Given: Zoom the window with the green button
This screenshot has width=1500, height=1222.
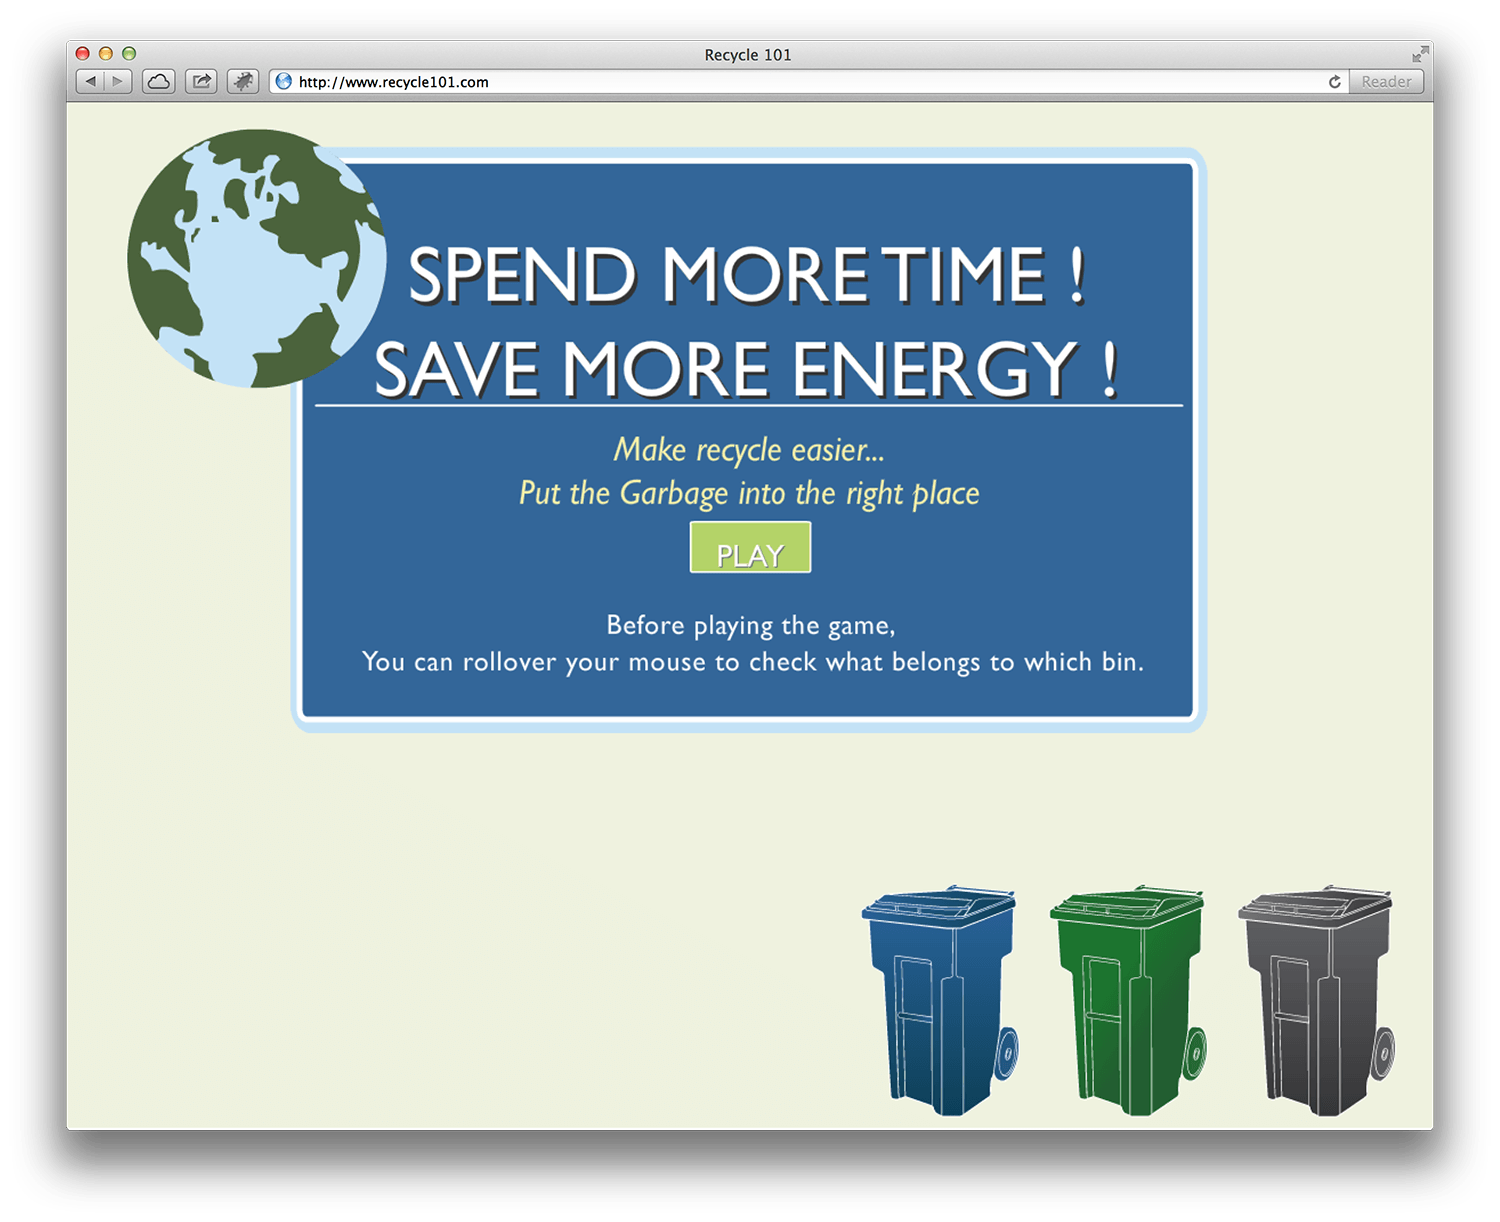Looking at the screenshot, I should click(129, 54).
